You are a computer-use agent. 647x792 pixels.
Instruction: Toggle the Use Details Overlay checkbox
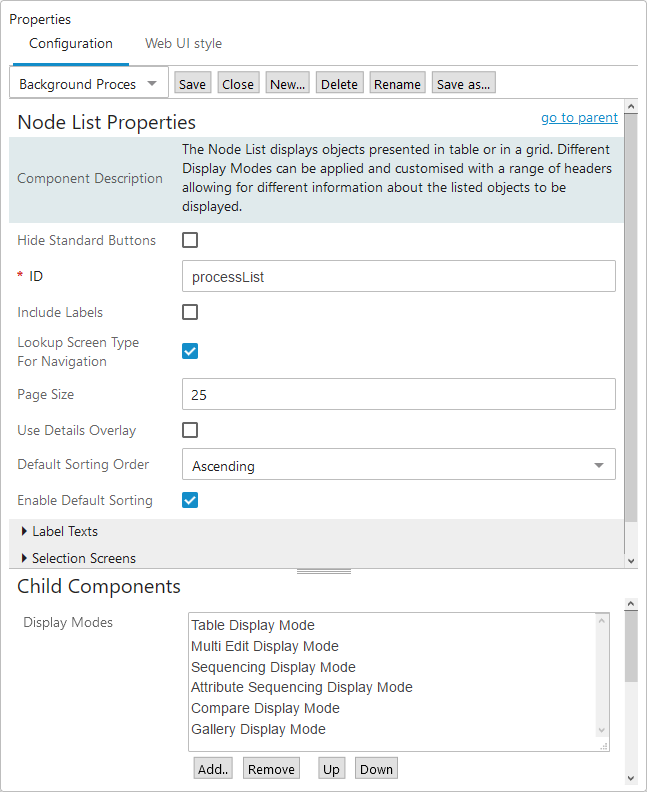(x=190, y=430)
